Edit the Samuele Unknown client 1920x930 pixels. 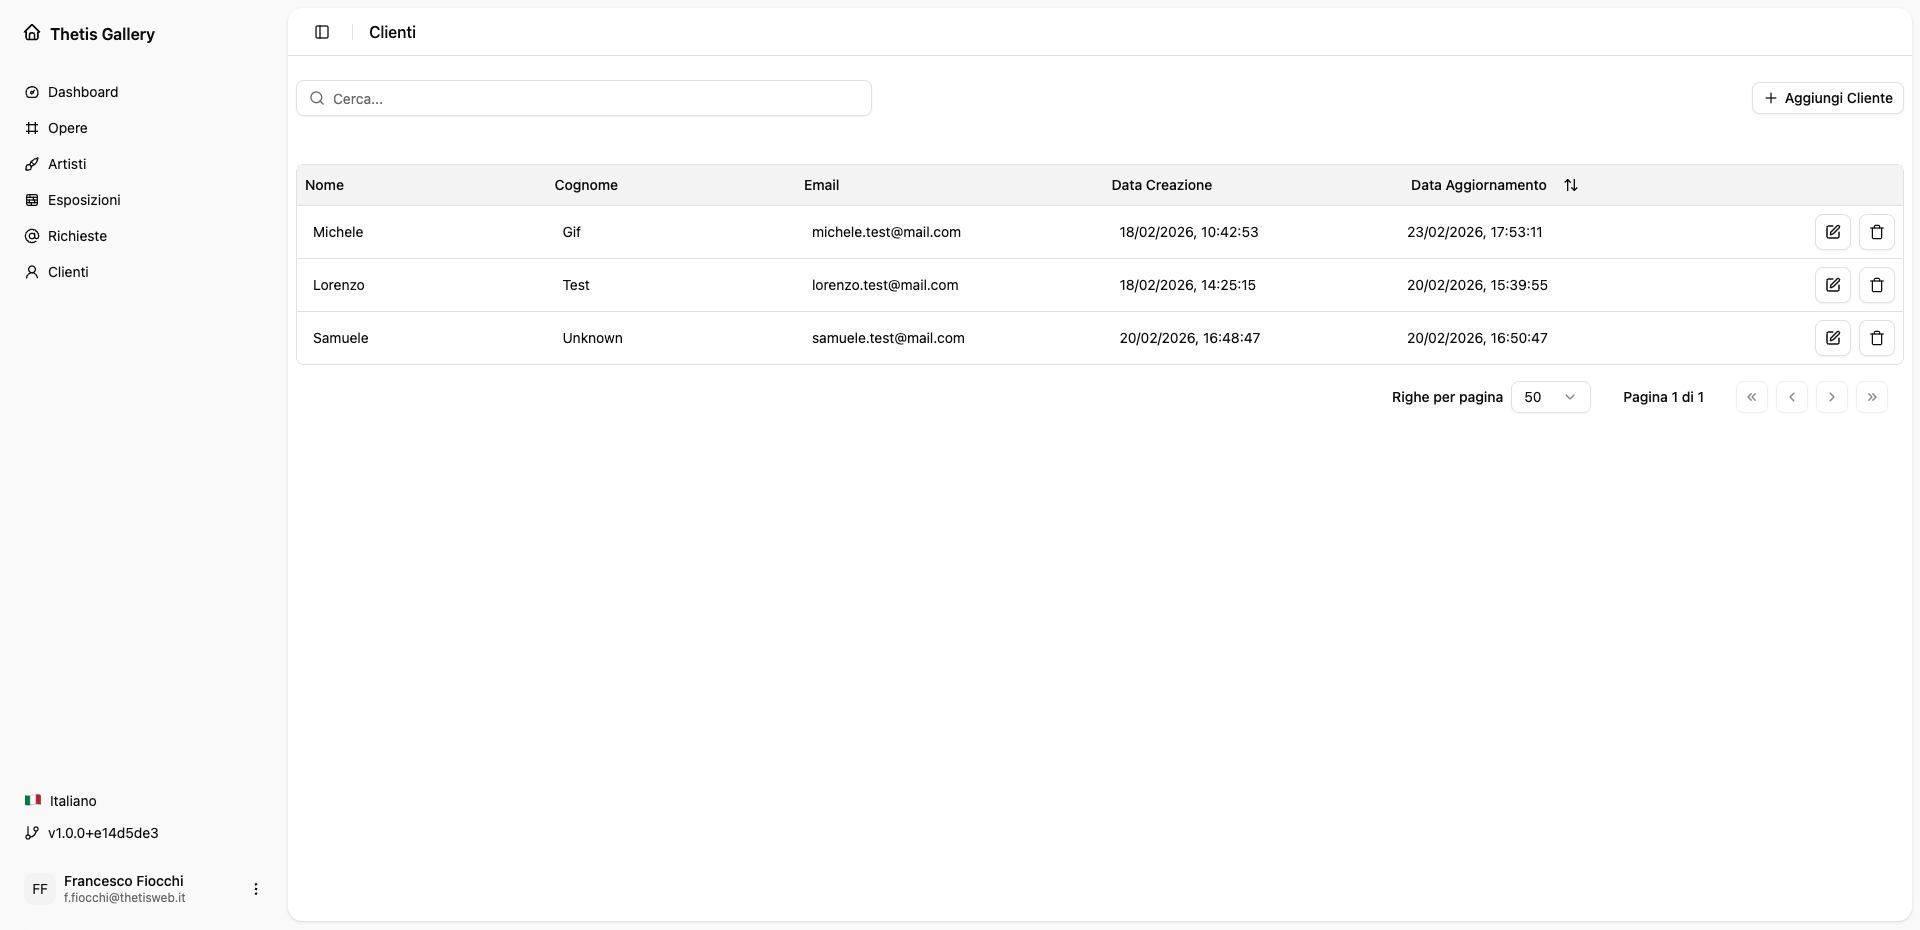(1832, 338)
